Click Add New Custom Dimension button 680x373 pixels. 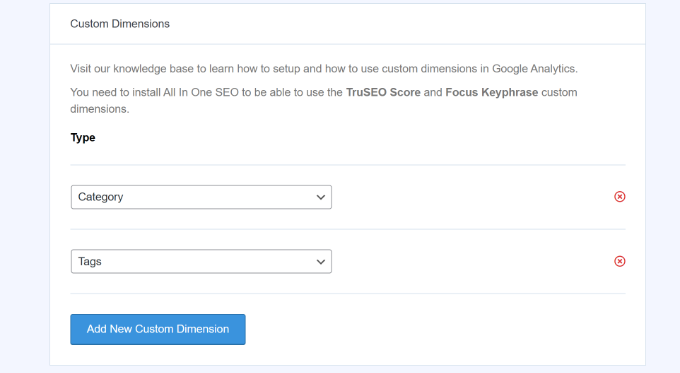pyautogui.click(x=158, y=329)
